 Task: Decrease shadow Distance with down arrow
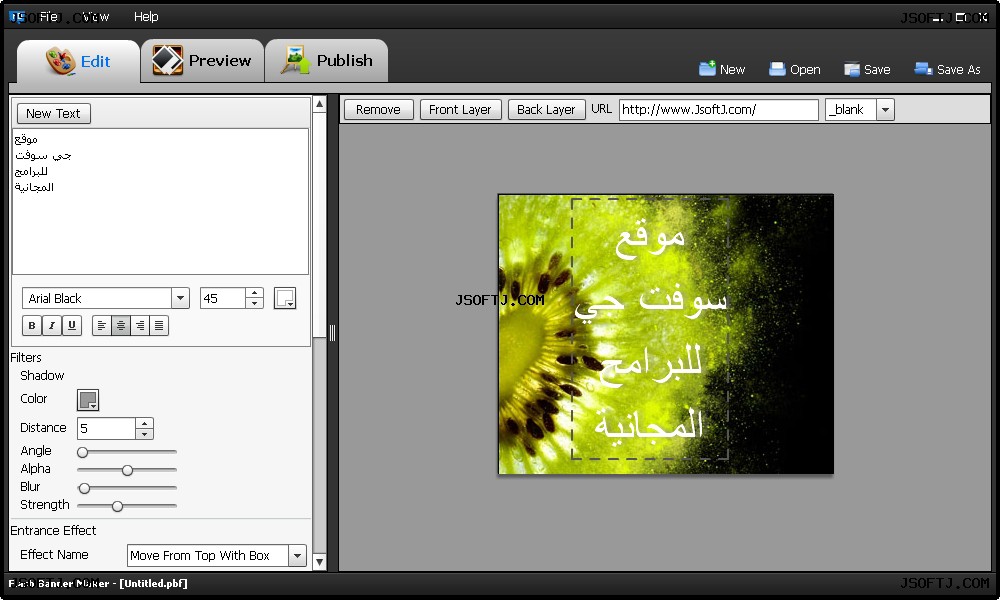[x=145, y=434]
